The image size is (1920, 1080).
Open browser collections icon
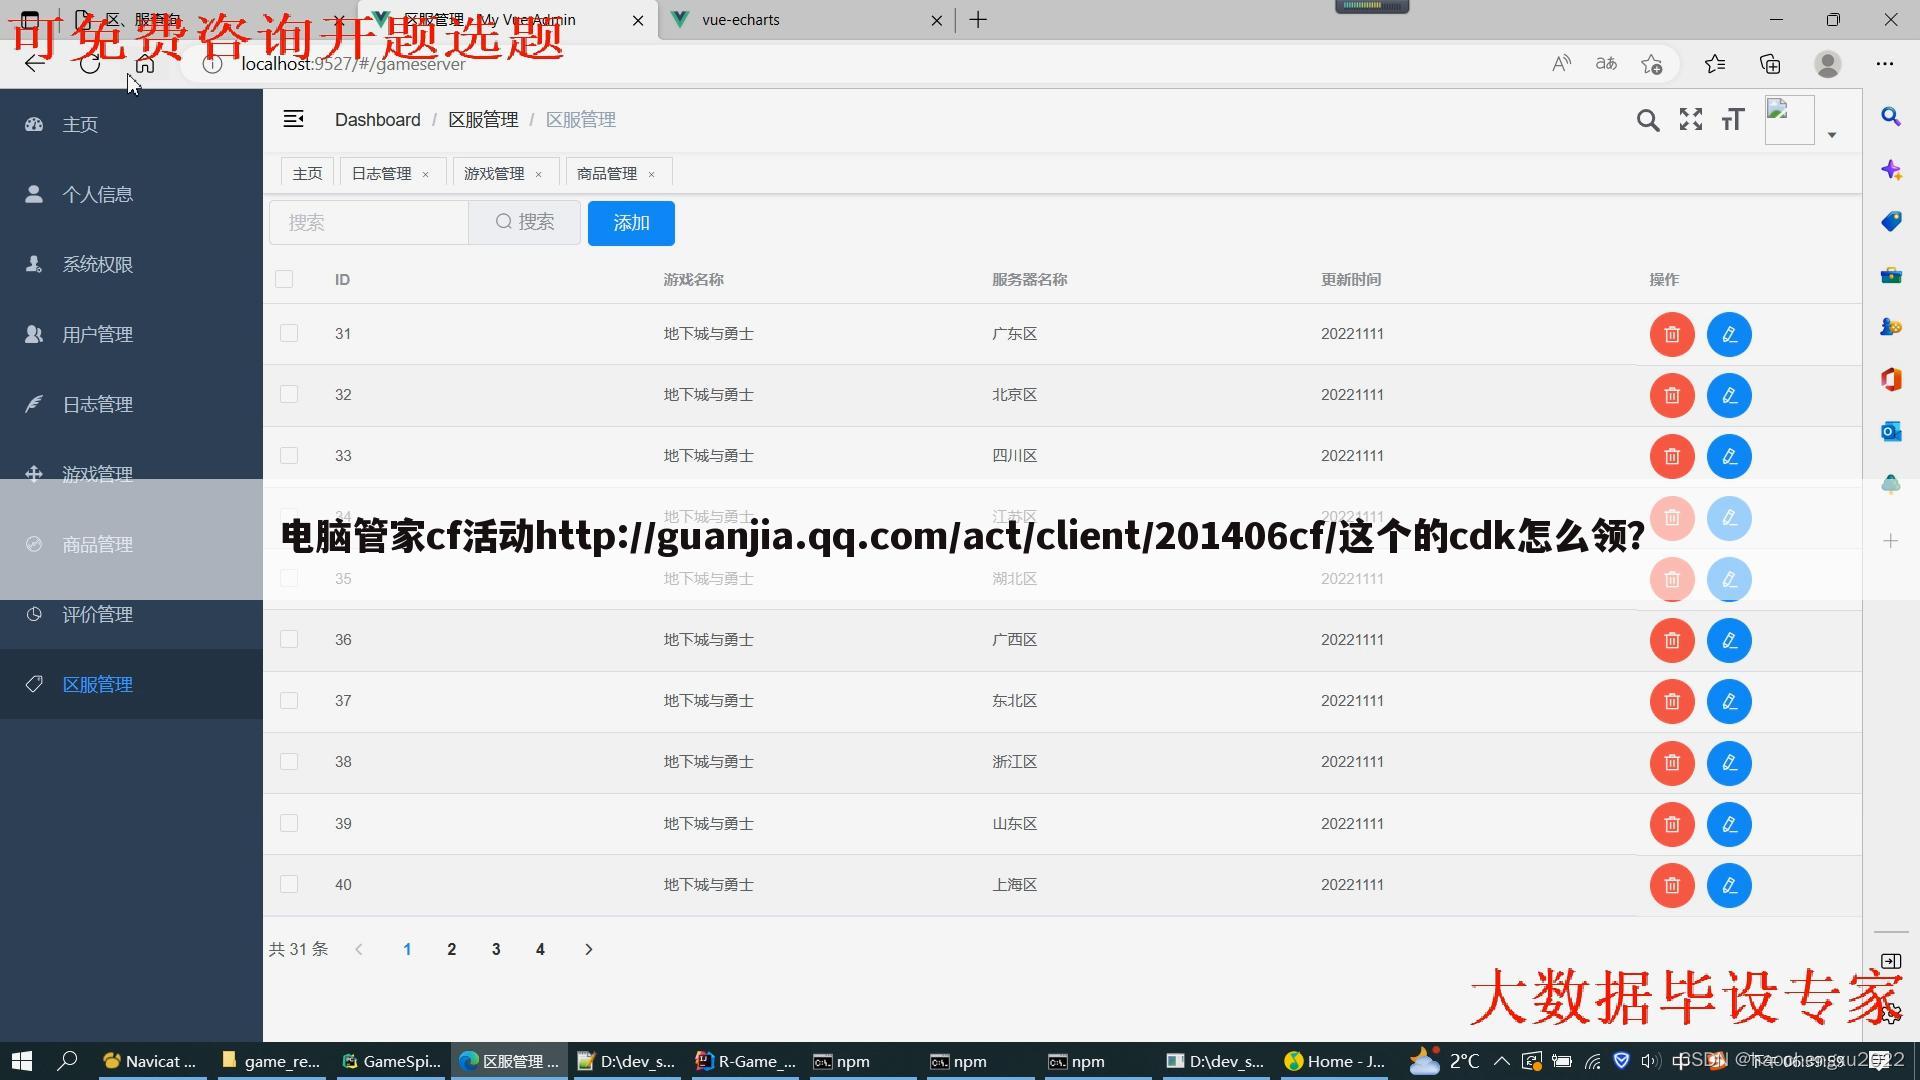pyautogui.click(x=1770, y=64)
